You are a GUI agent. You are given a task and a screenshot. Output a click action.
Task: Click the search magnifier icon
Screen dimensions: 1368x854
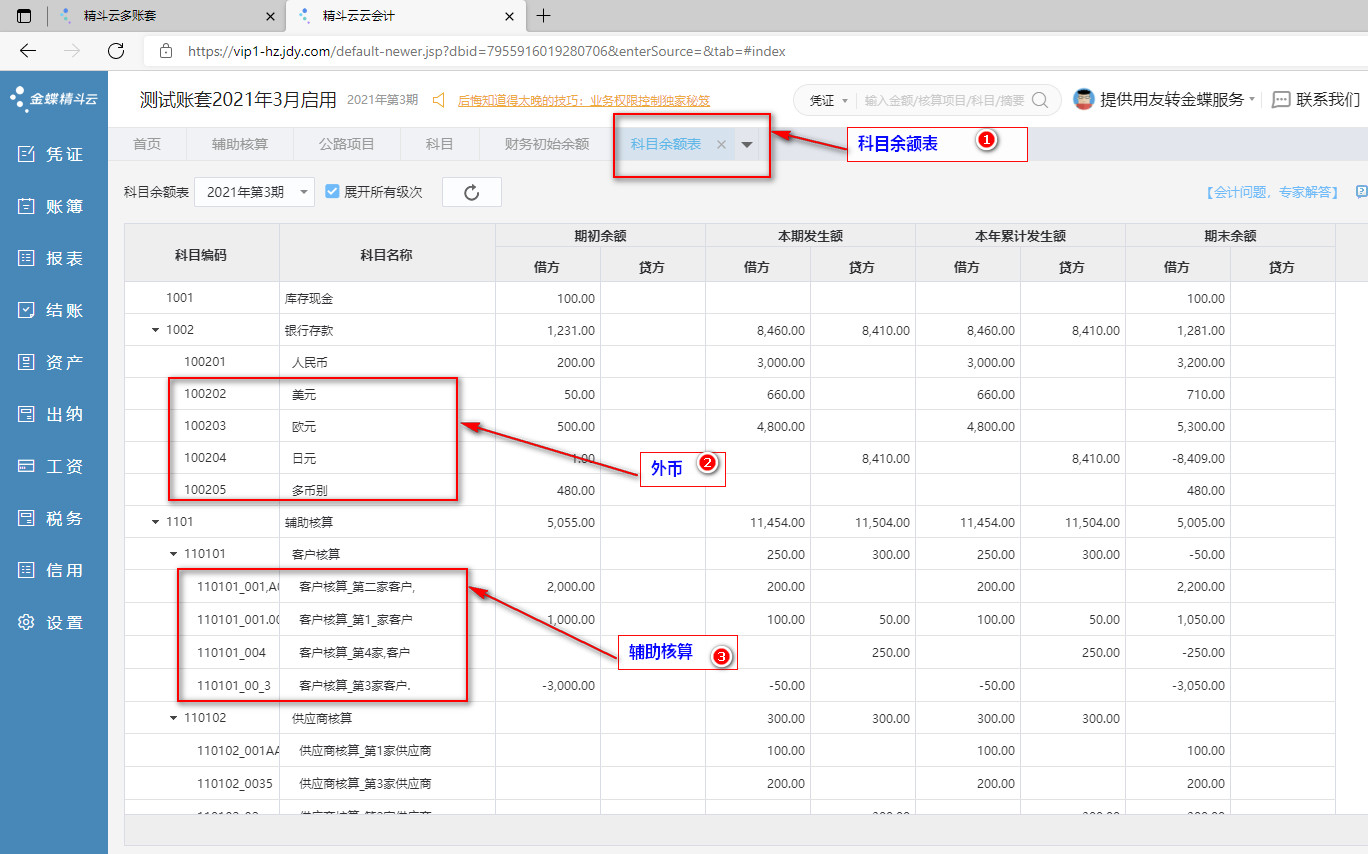(1040, 100)
